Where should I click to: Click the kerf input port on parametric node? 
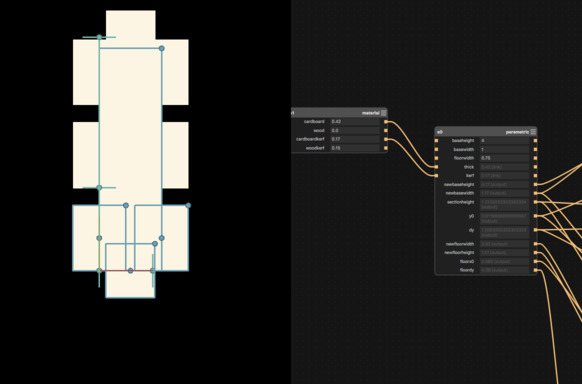pyautogui.click(x=436, y=175)
